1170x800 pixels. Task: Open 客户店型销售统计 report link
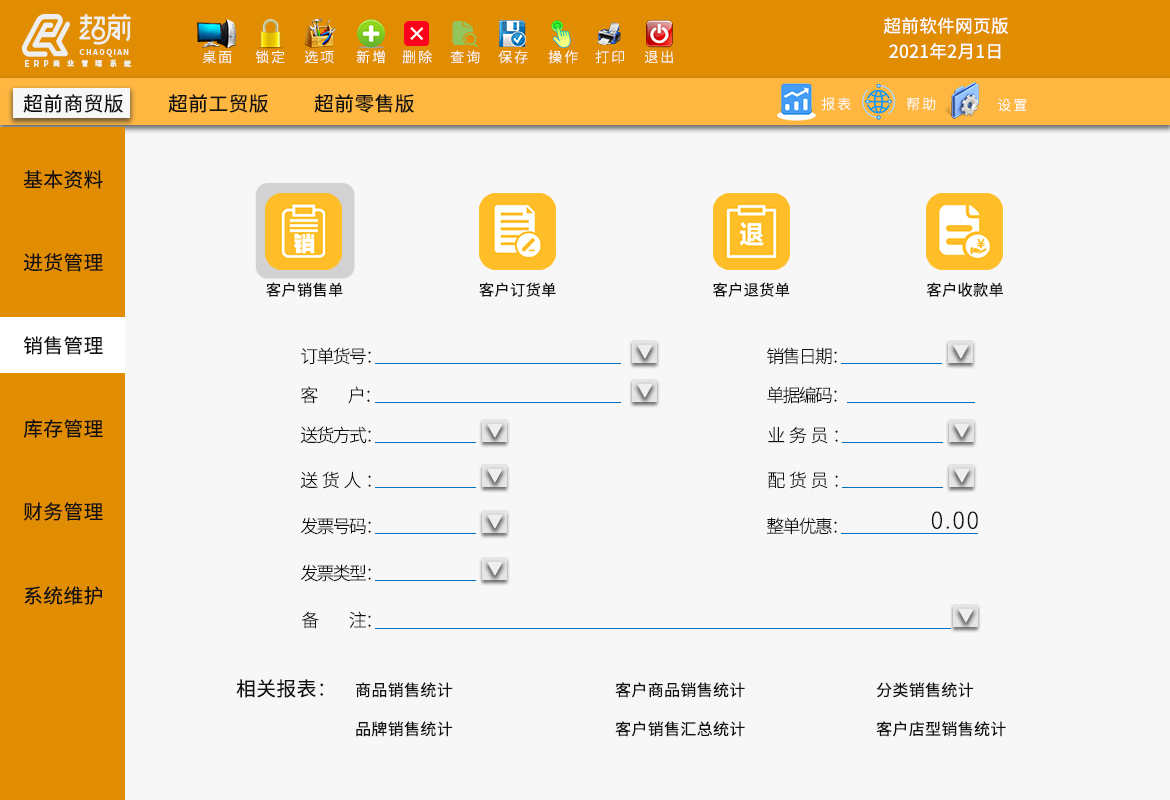point(941,729)
